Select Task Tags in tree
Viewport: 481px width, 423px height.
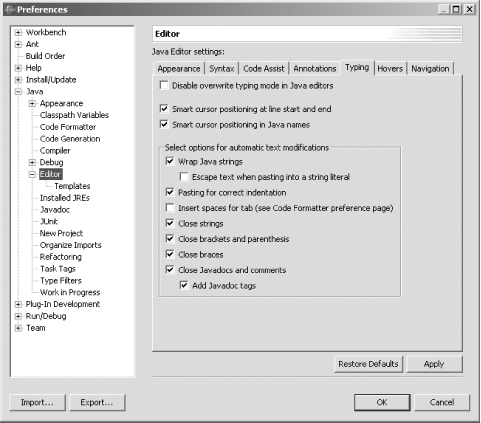58,269
